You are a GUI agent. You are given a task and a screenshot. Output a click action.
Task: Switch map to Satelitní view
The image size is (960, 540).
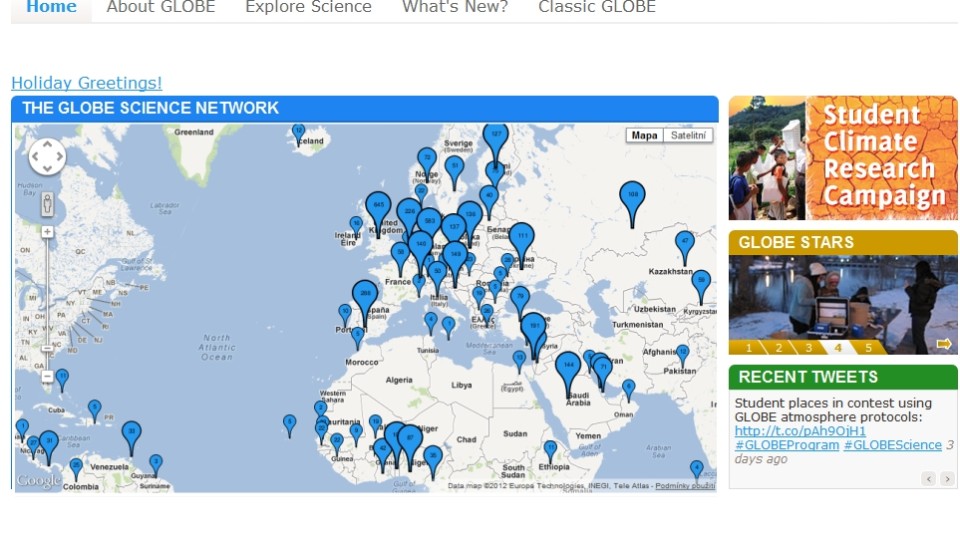coord(688,135)
